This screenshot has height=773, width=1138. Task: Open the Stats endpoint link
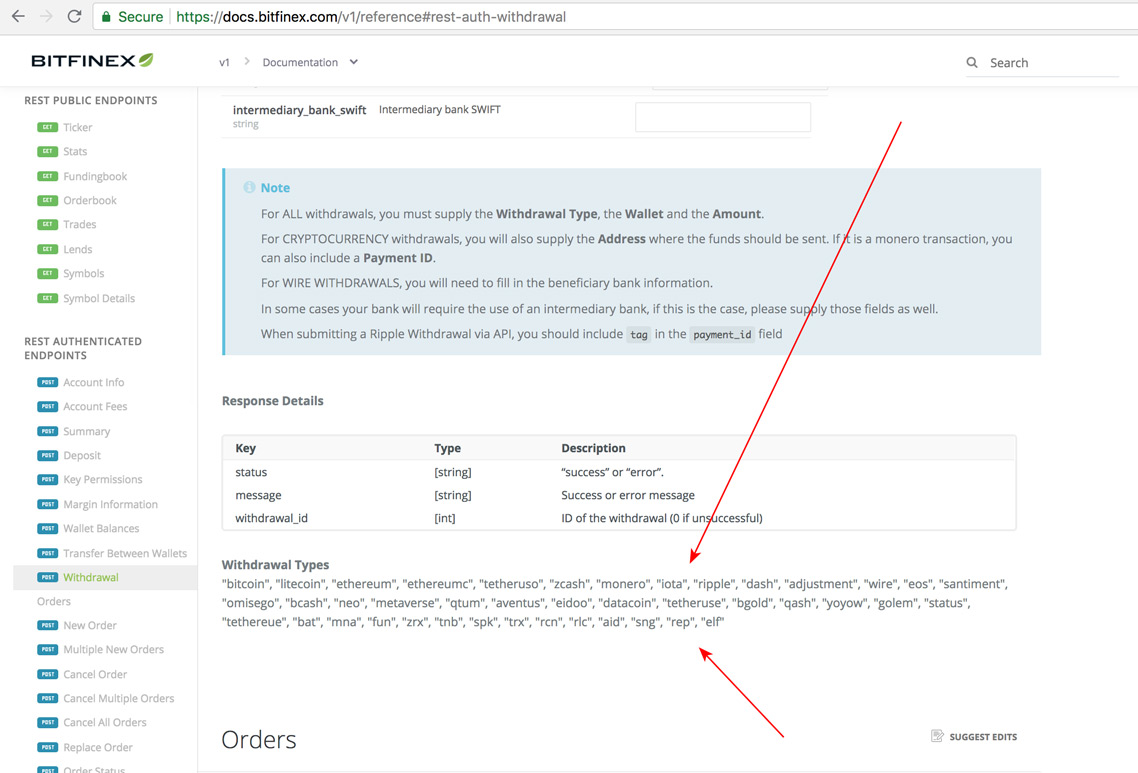coord(75,151)
